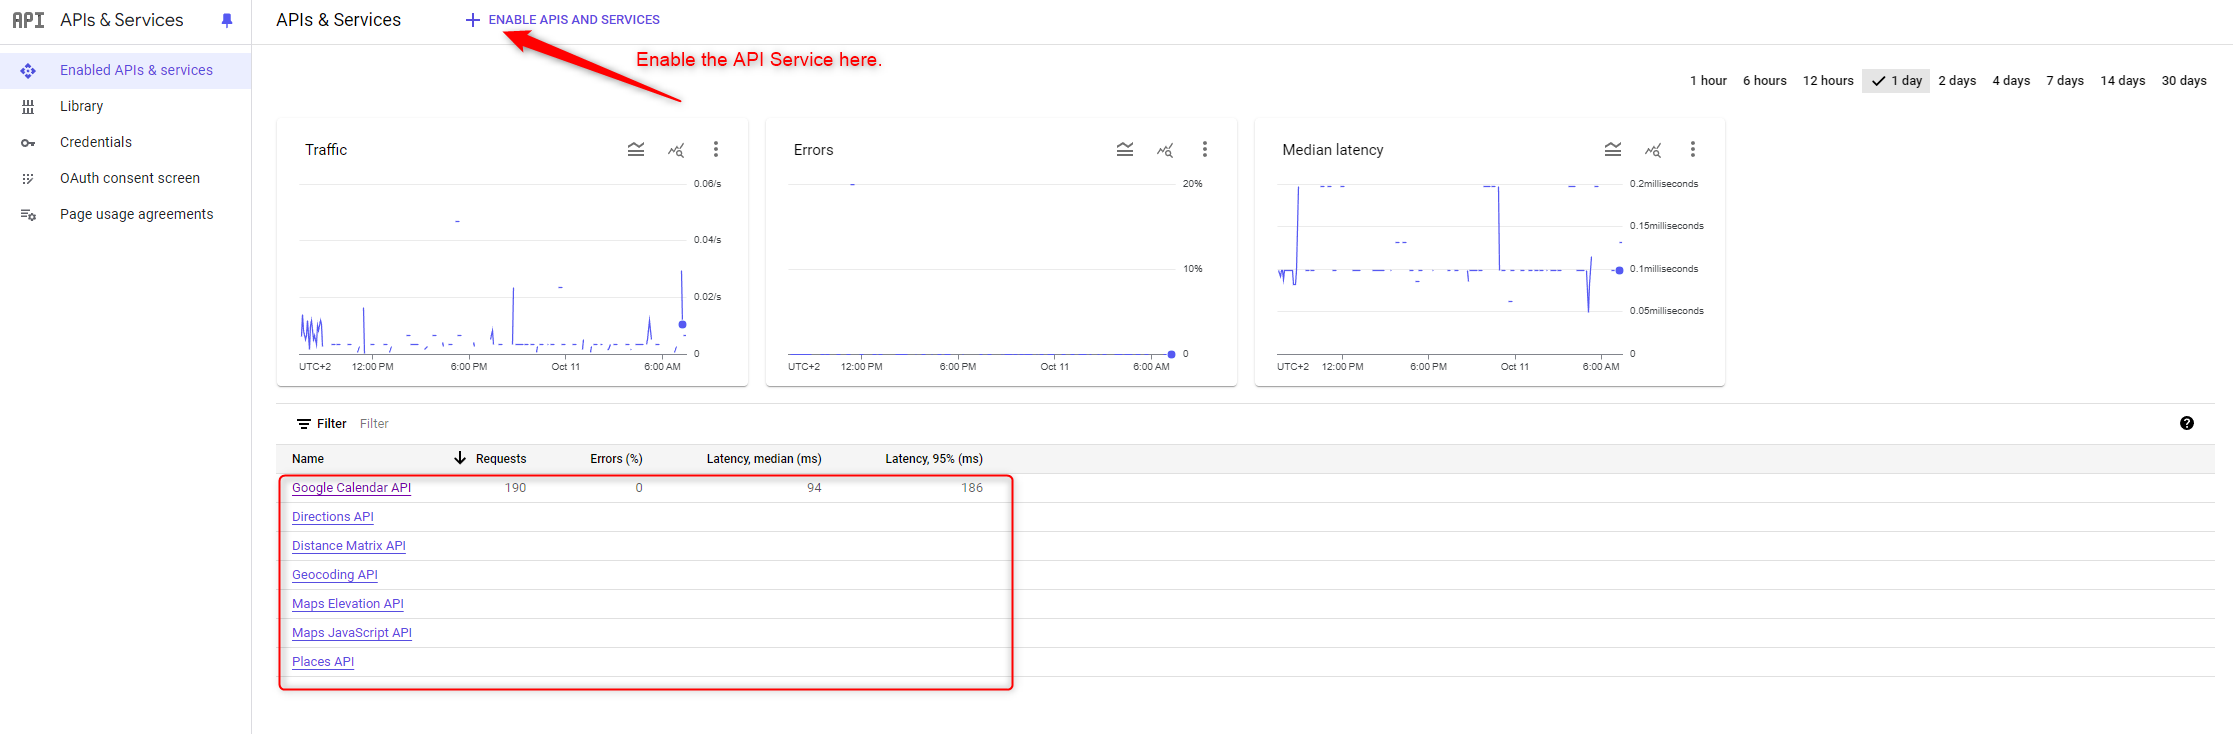Screen dimensions: 2233x734
Task: Click the pin icon beside APIs & Services
Action: pos(227,20)
